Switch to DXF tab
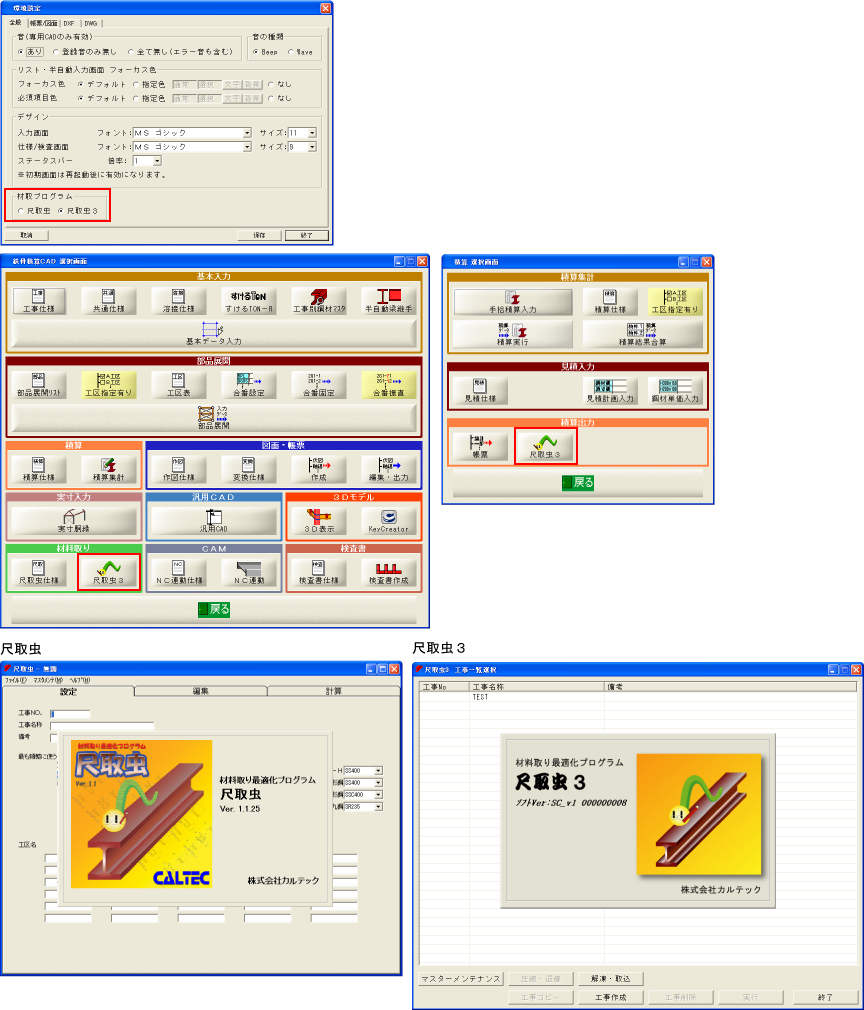Viewport: 864px width, 1010px height. [69, 23]
